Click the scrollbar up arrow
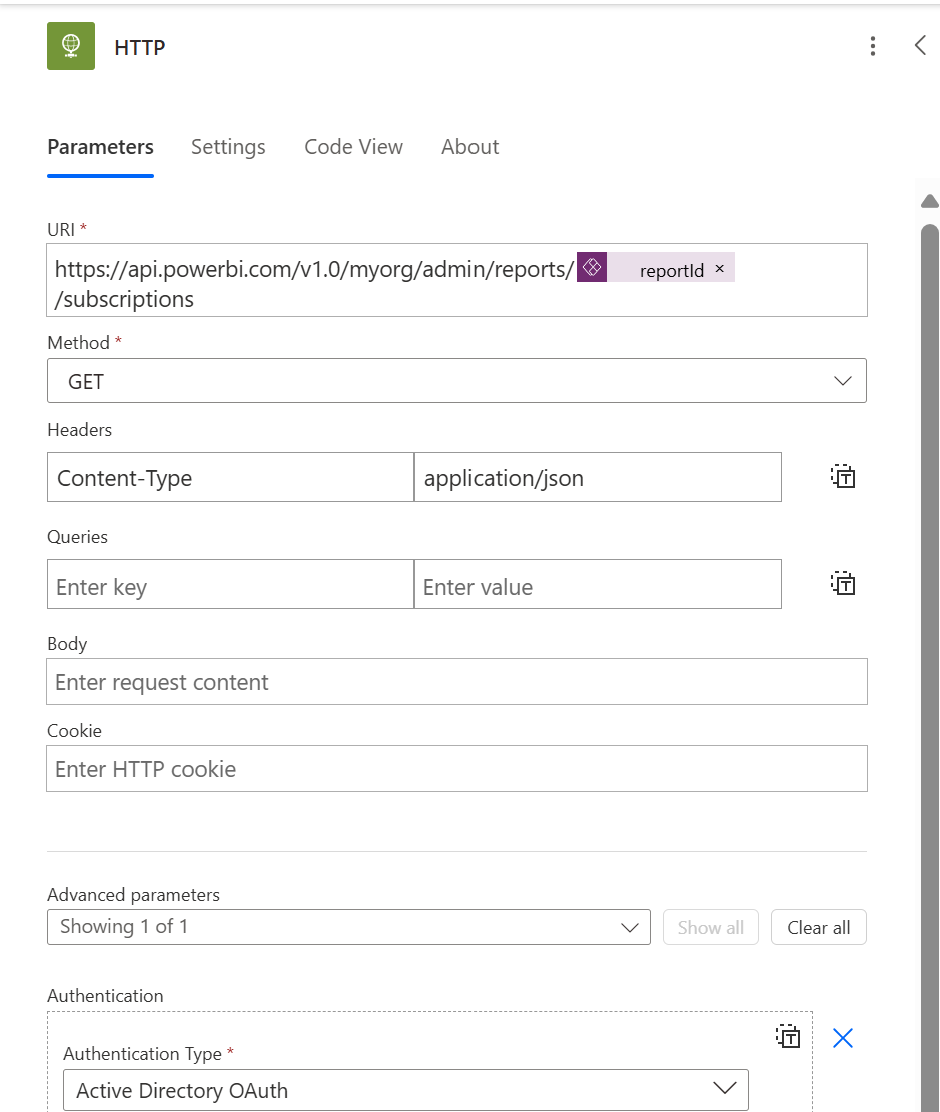Image resolution: width=940 pixels, height=1112 pixels. (x=929, y=201)
